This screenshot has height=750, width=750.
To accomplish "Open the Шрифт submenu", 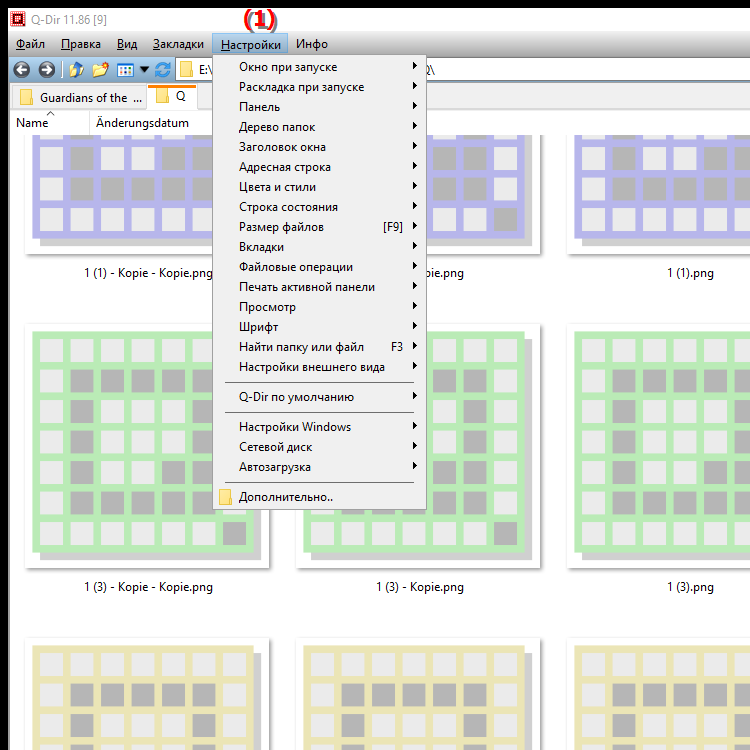I will coord(320,327).
